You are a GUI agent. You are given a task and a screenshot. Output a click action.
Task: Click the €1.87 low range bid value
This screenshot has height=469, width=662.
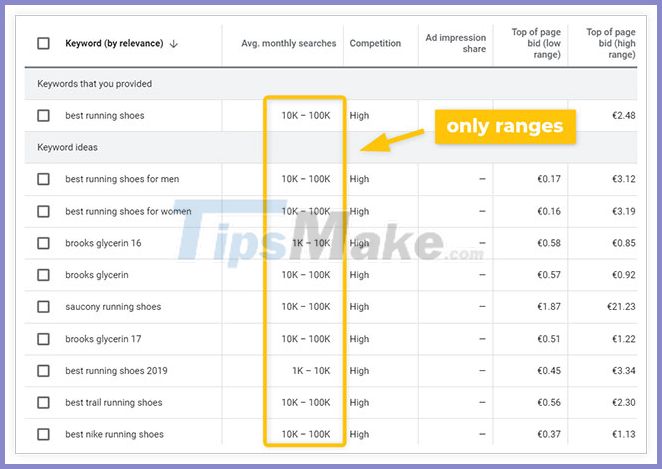point(549,306)
